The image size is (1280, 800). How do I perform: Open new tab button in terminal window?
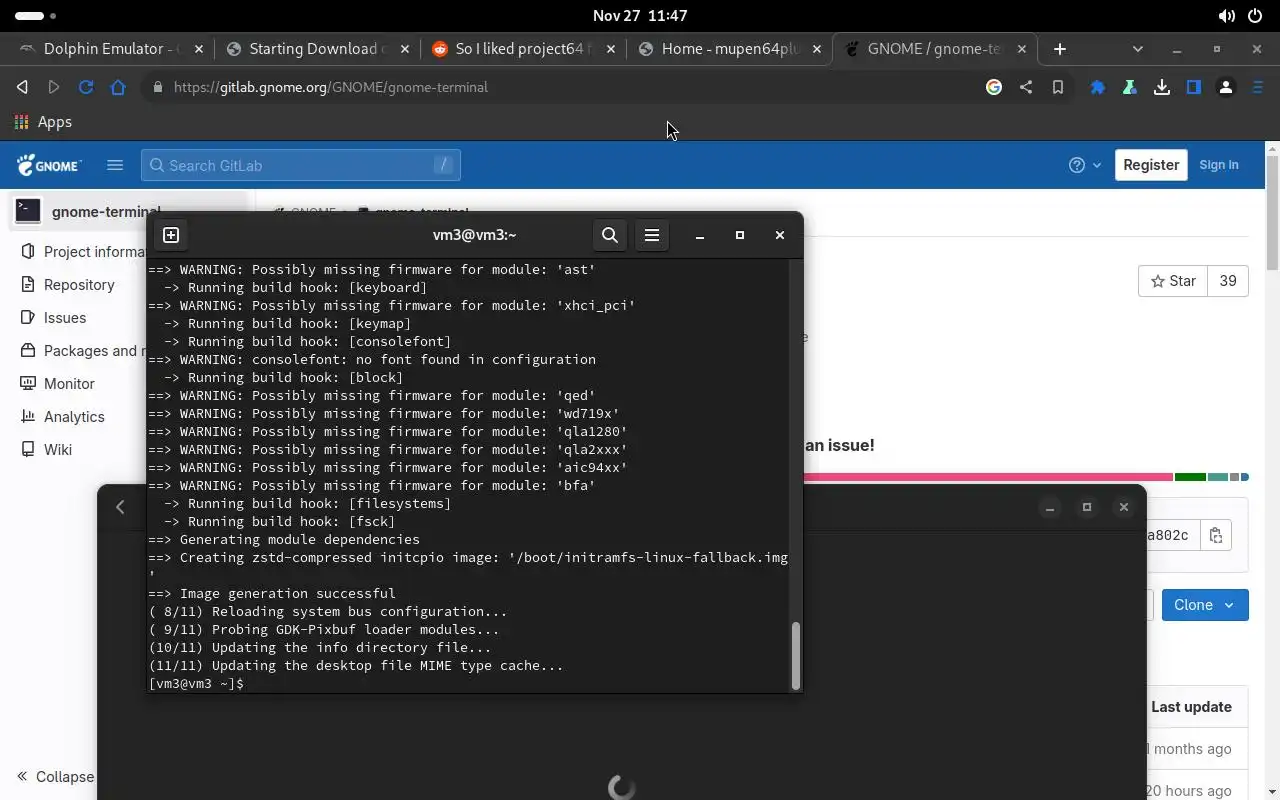click(x=171, y=235)
